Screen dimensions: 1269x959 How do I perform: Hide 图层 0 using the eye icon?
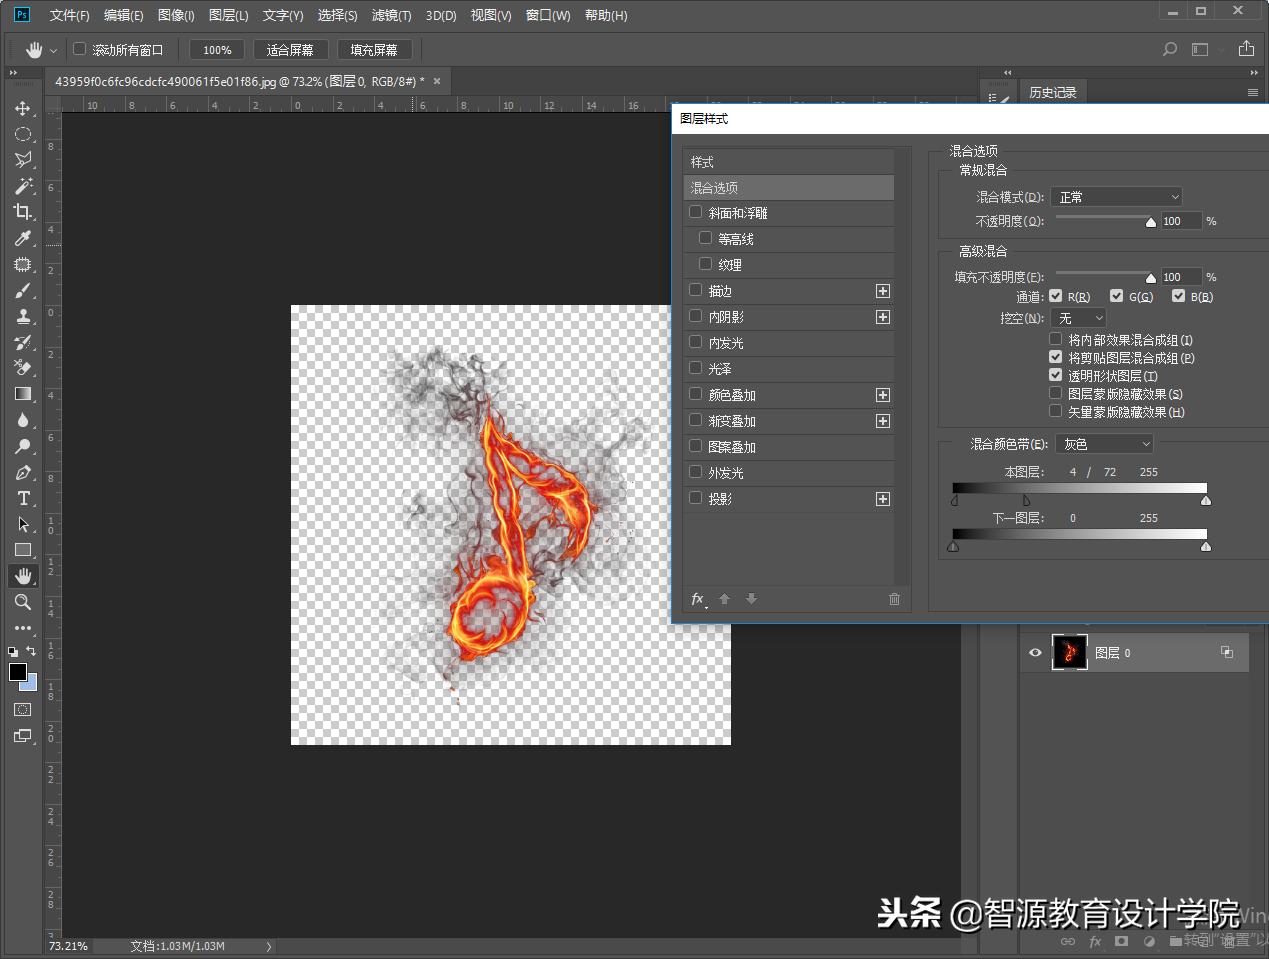1035,653
